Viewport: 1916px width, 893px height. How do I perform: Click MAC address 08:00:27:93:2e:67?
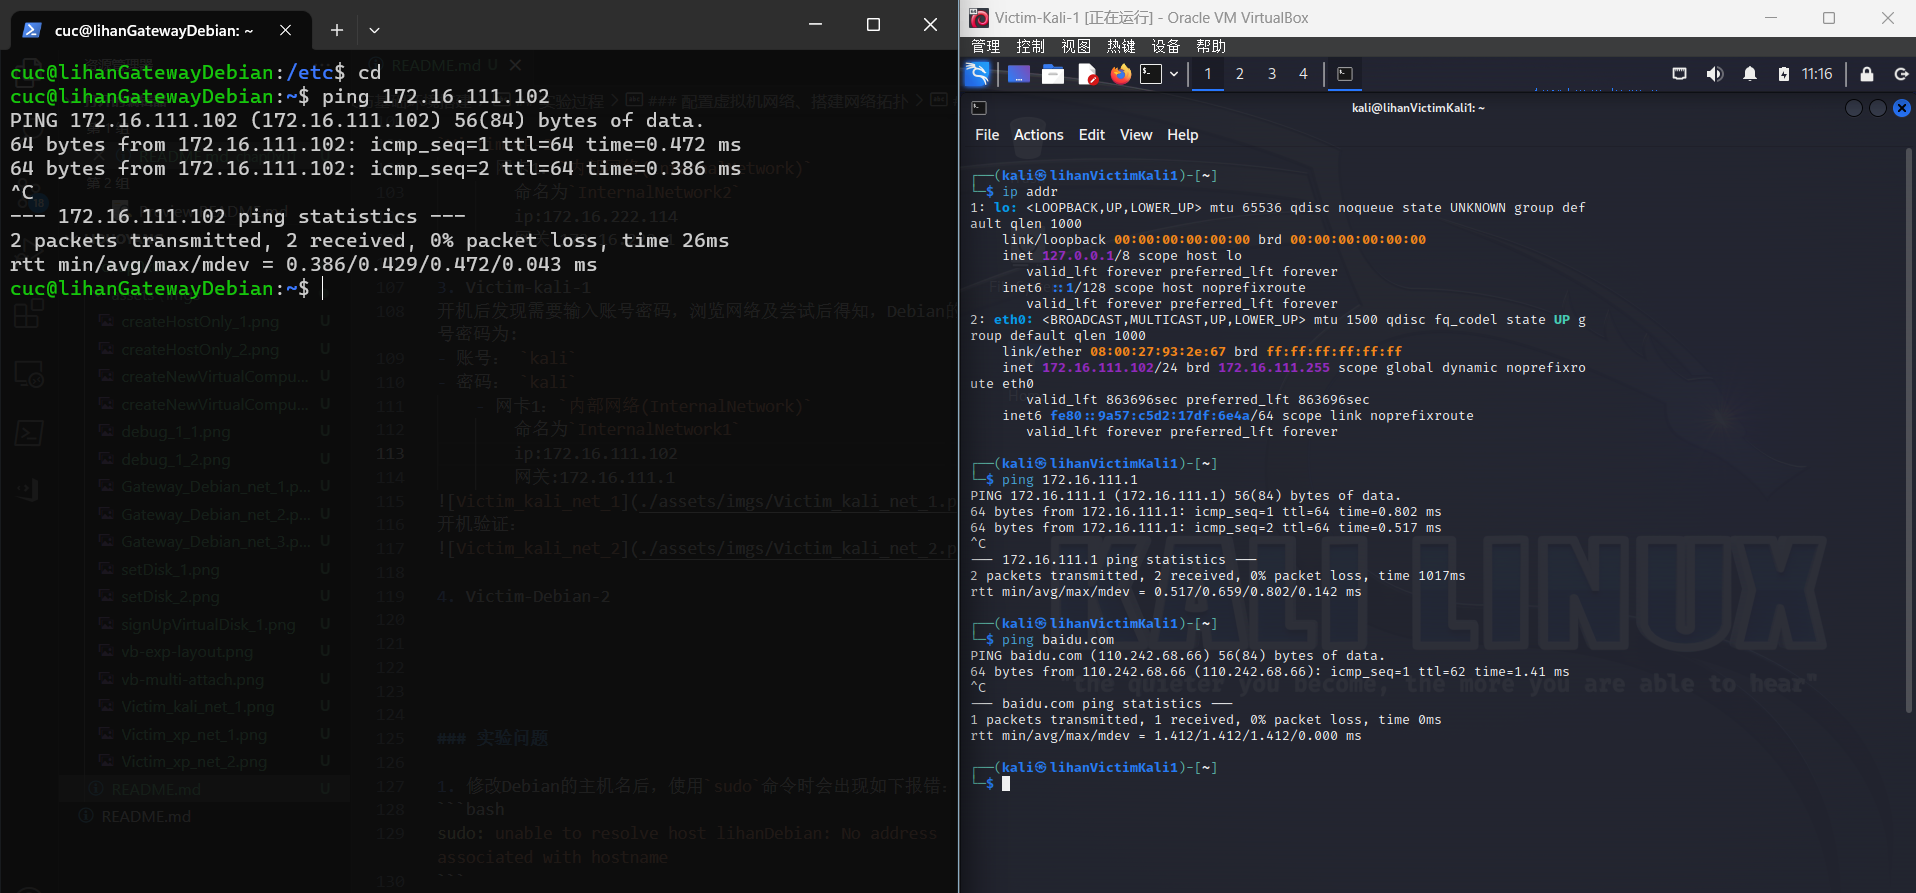tap(1158, 352)
